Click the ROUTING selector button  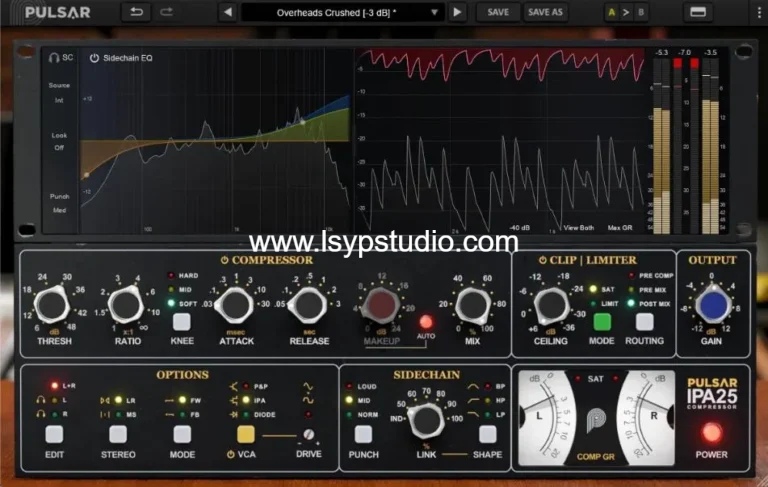point(644,322)
